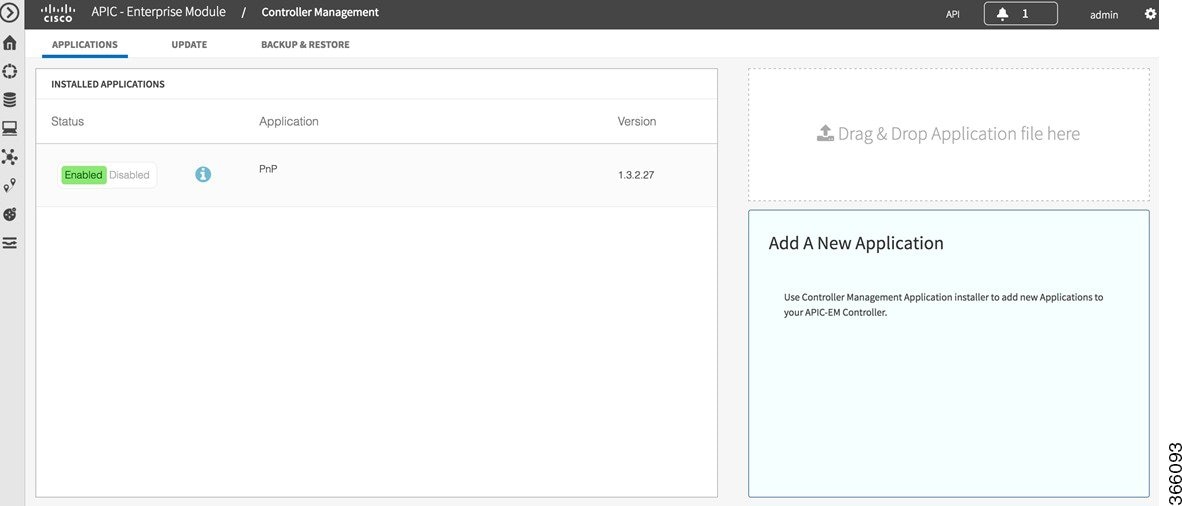The image size is (1182, 506).
Task: Click the APIC - Enterprise Module title
Action: click(x=158, y=12)
